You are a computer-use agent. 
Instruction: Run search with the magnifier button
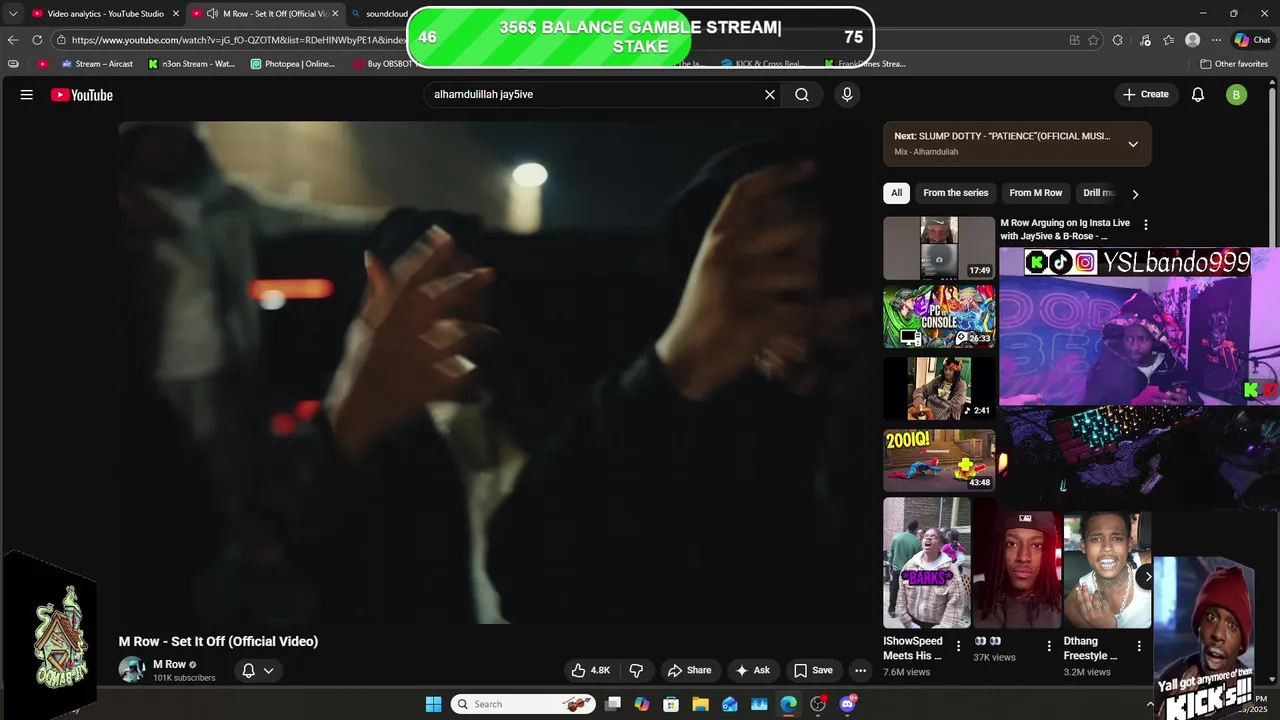pyautogui.click(x=802, y=95)
